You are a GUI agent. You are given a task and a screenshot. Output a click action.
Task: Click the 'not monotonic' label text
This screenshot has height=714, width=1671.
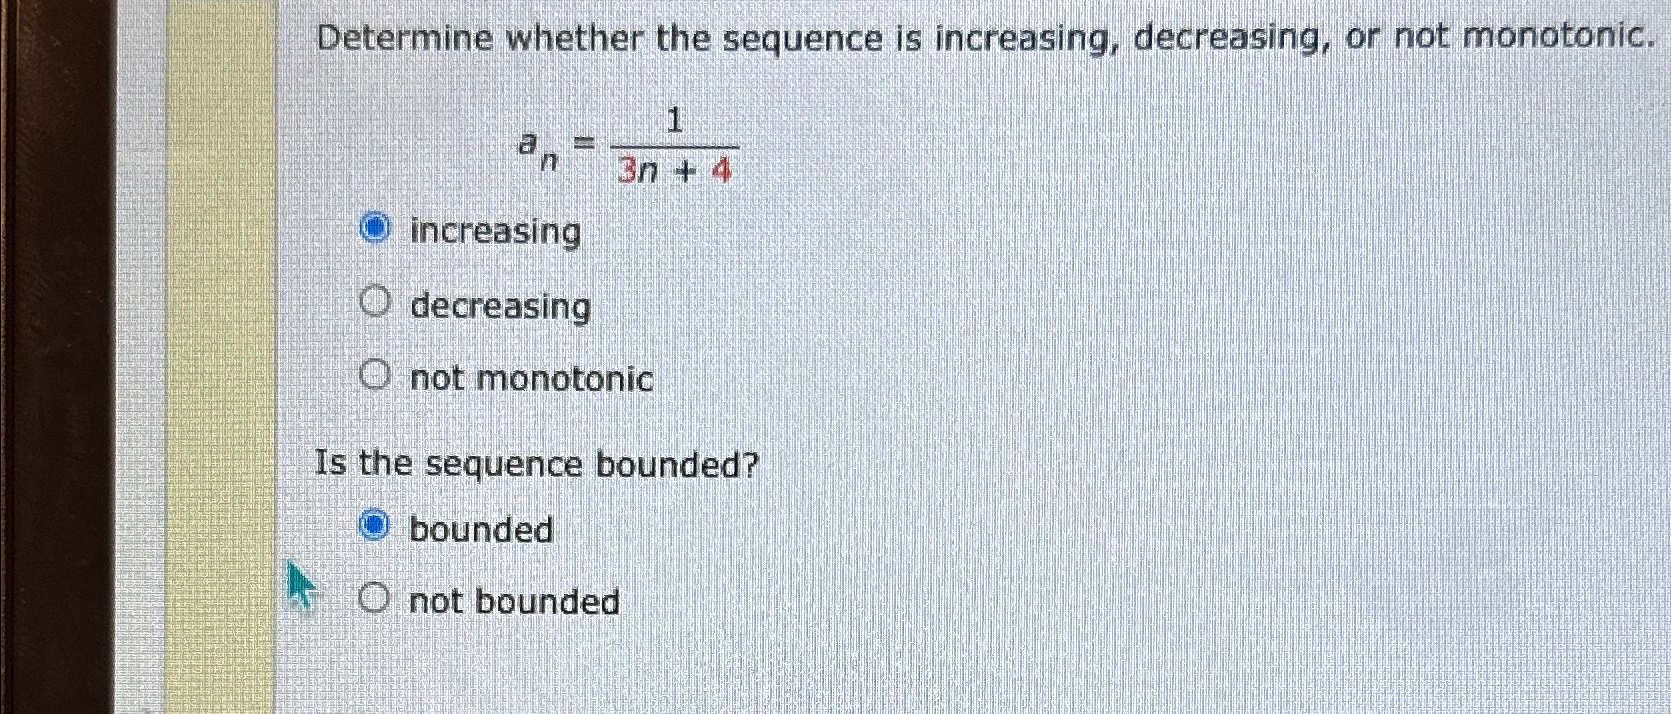click(531, 378)
